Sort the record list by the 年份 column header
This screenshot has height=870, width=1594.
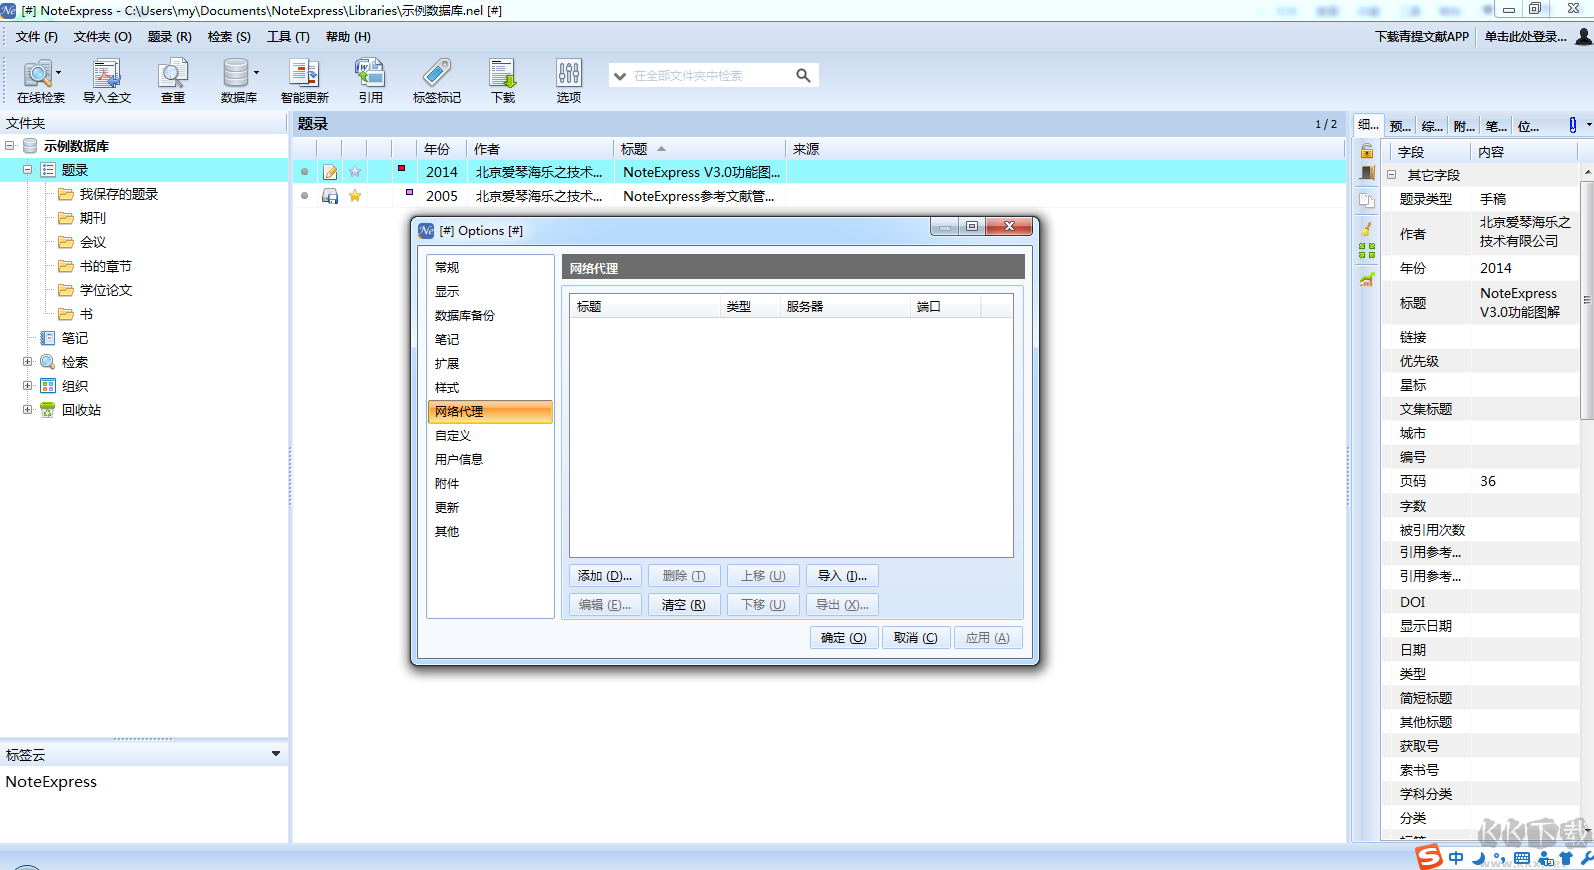[441, 149]
